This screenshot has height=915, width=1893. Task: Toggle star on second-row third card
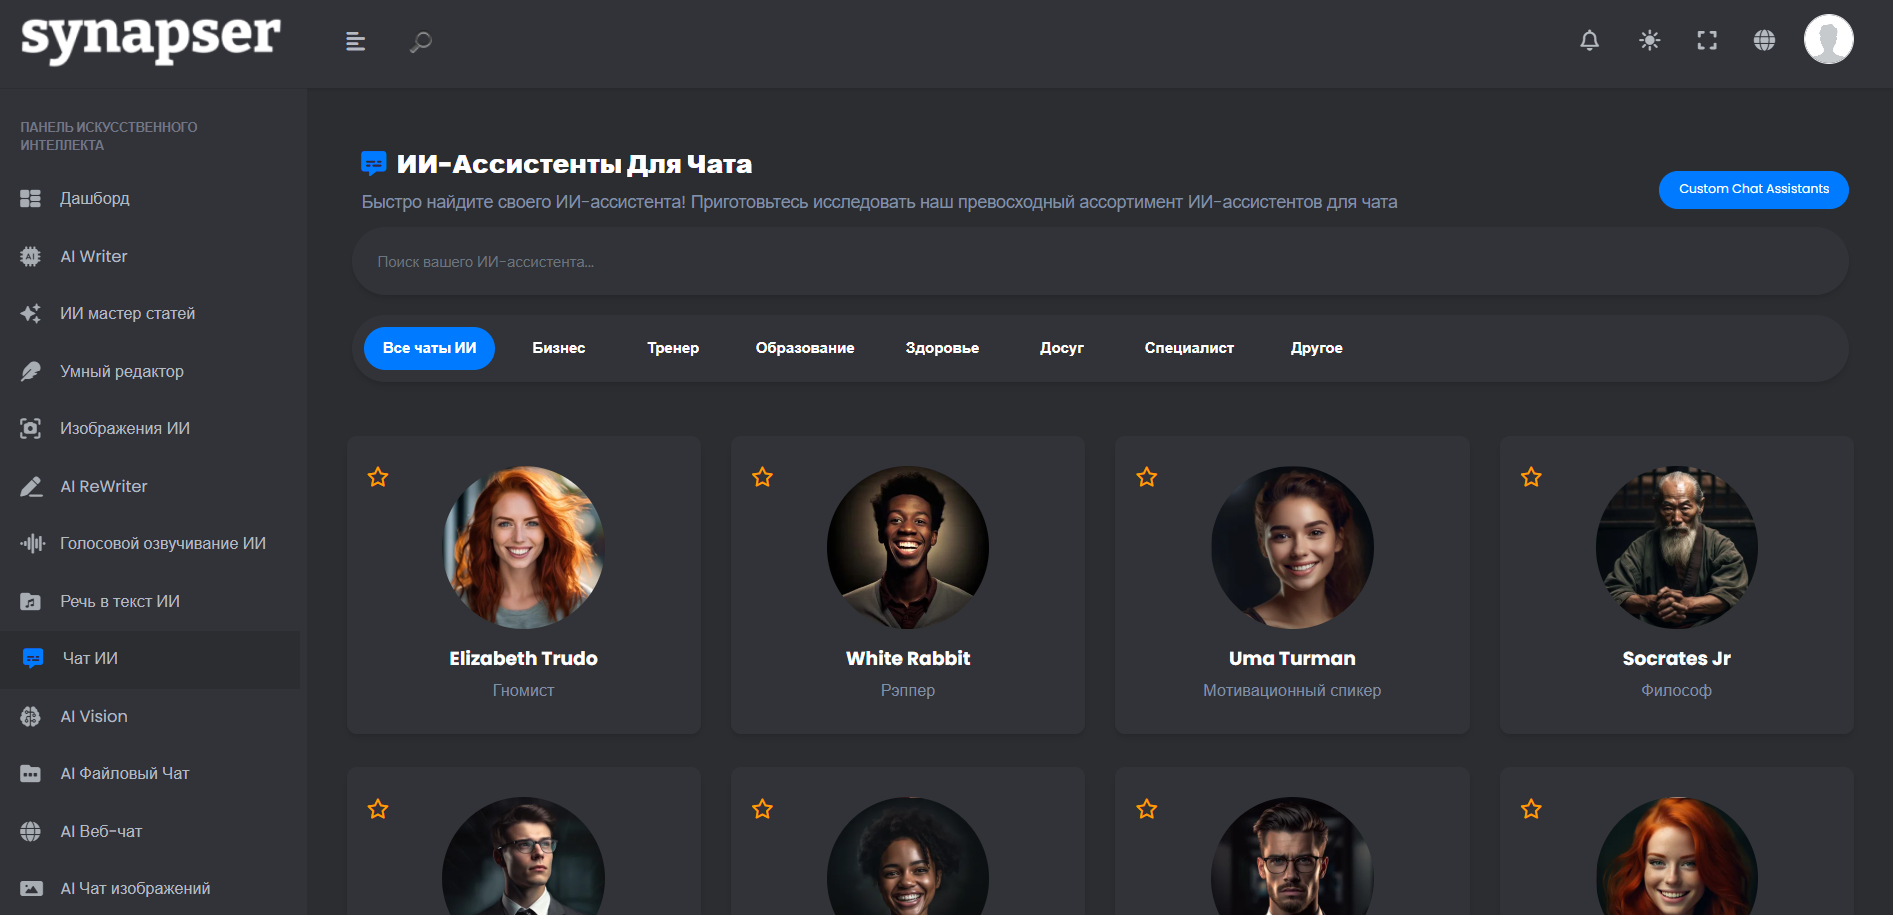pyautogui.click(x=1147, y=809)
